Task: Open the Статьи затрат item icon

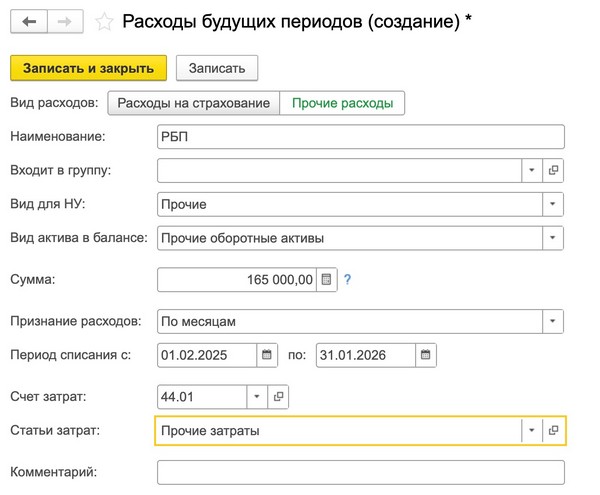Action: click(554, 430)
